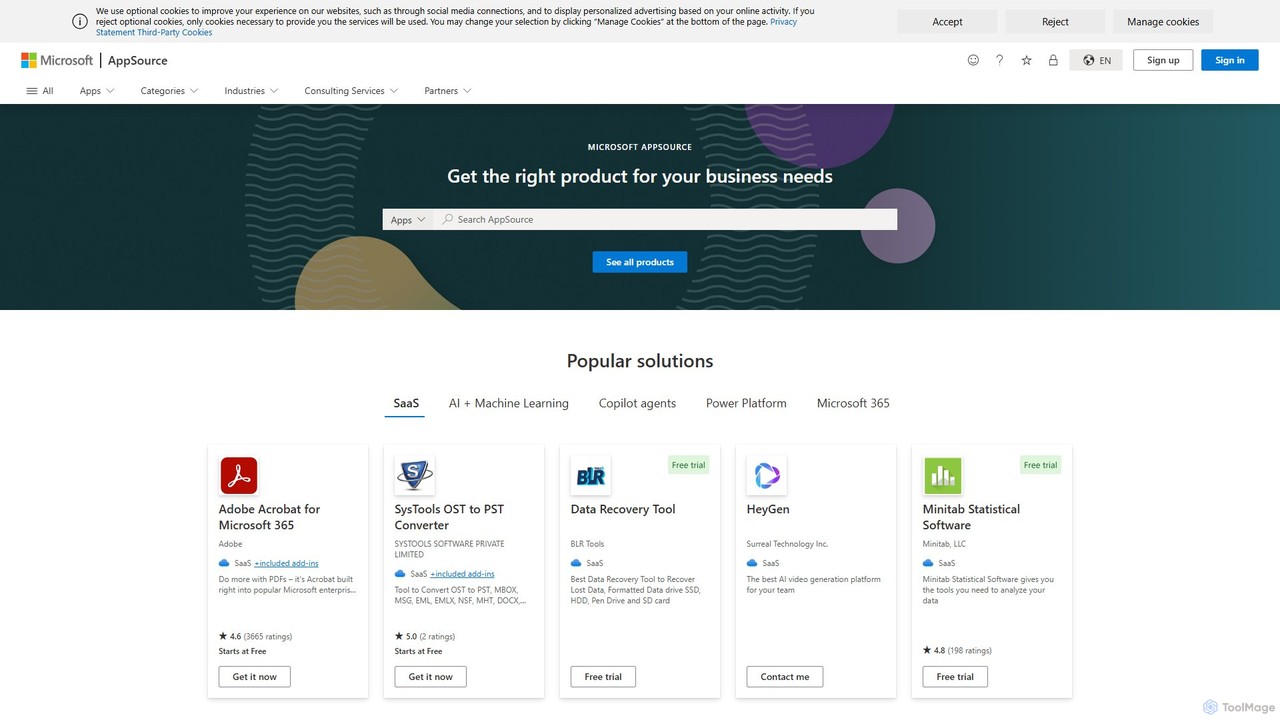Image resolution: width=1280 pixels, height=720 pixels.
Task: Click SysTools' 5.0 rating text
Action: click(x=425, y=636)
